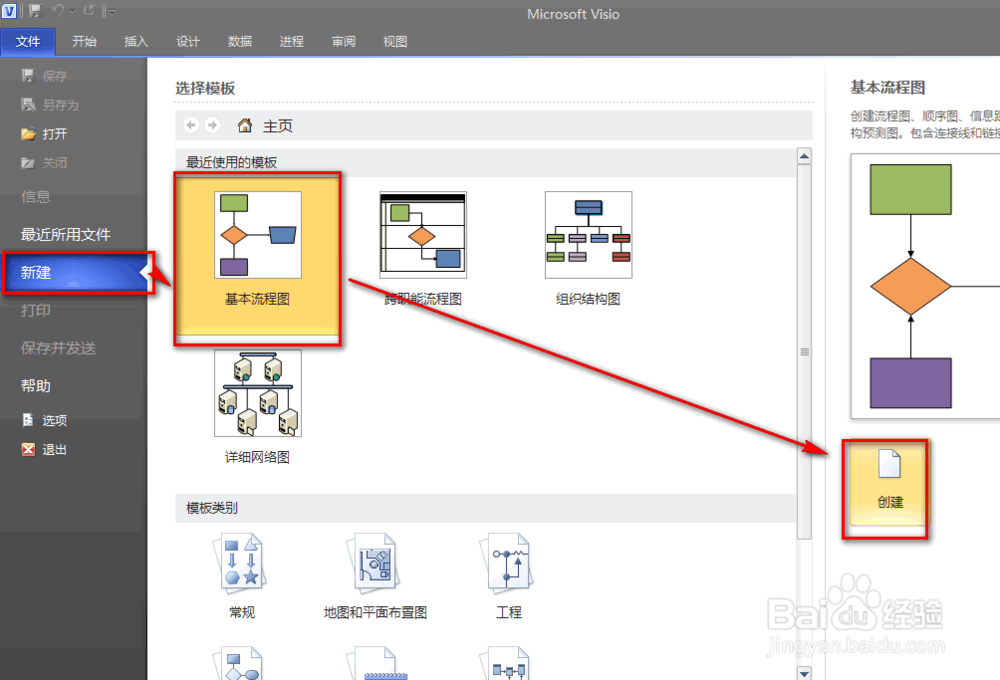
Task: Switch to the 开始 ribbon tab
Action: [84, 41]
